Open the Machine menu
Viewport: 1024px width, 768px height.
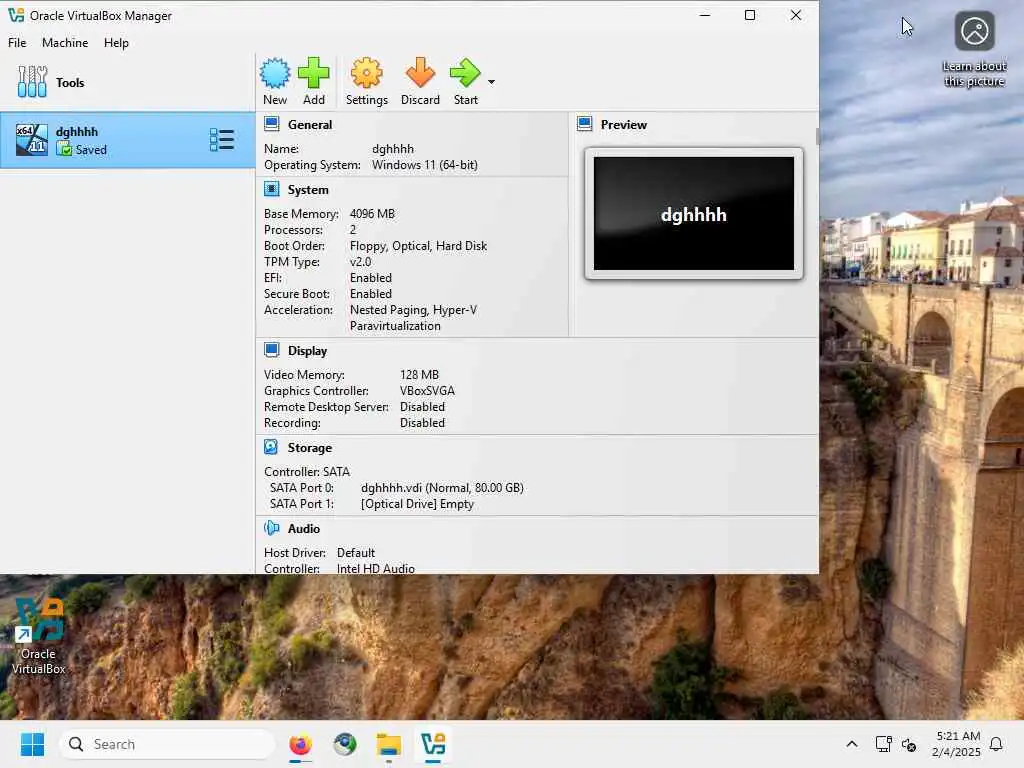[x=65, y=42]
